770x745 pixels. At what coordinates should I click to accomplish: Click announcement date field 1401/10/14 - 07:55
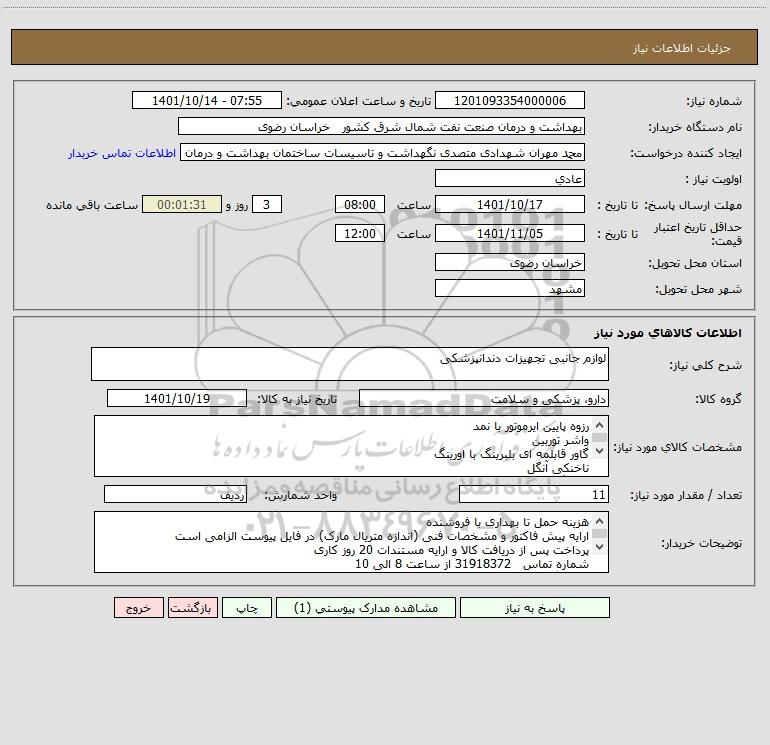click(x=207, y=100)
